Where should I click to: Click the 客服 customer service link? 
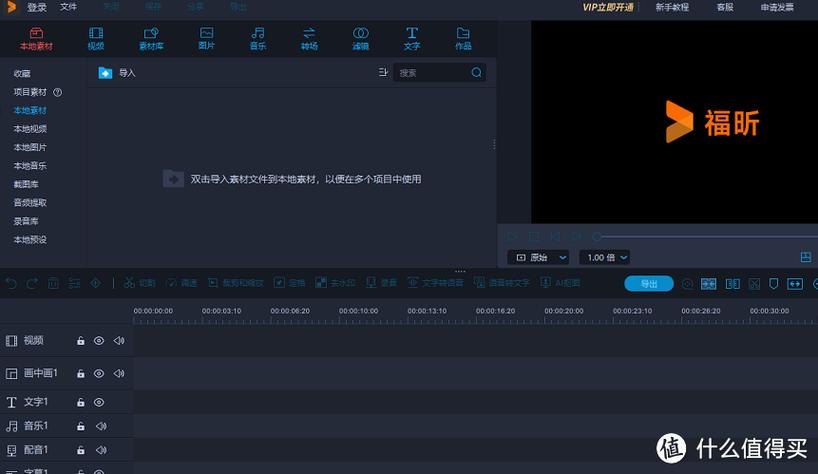click(x=725, y=7)
